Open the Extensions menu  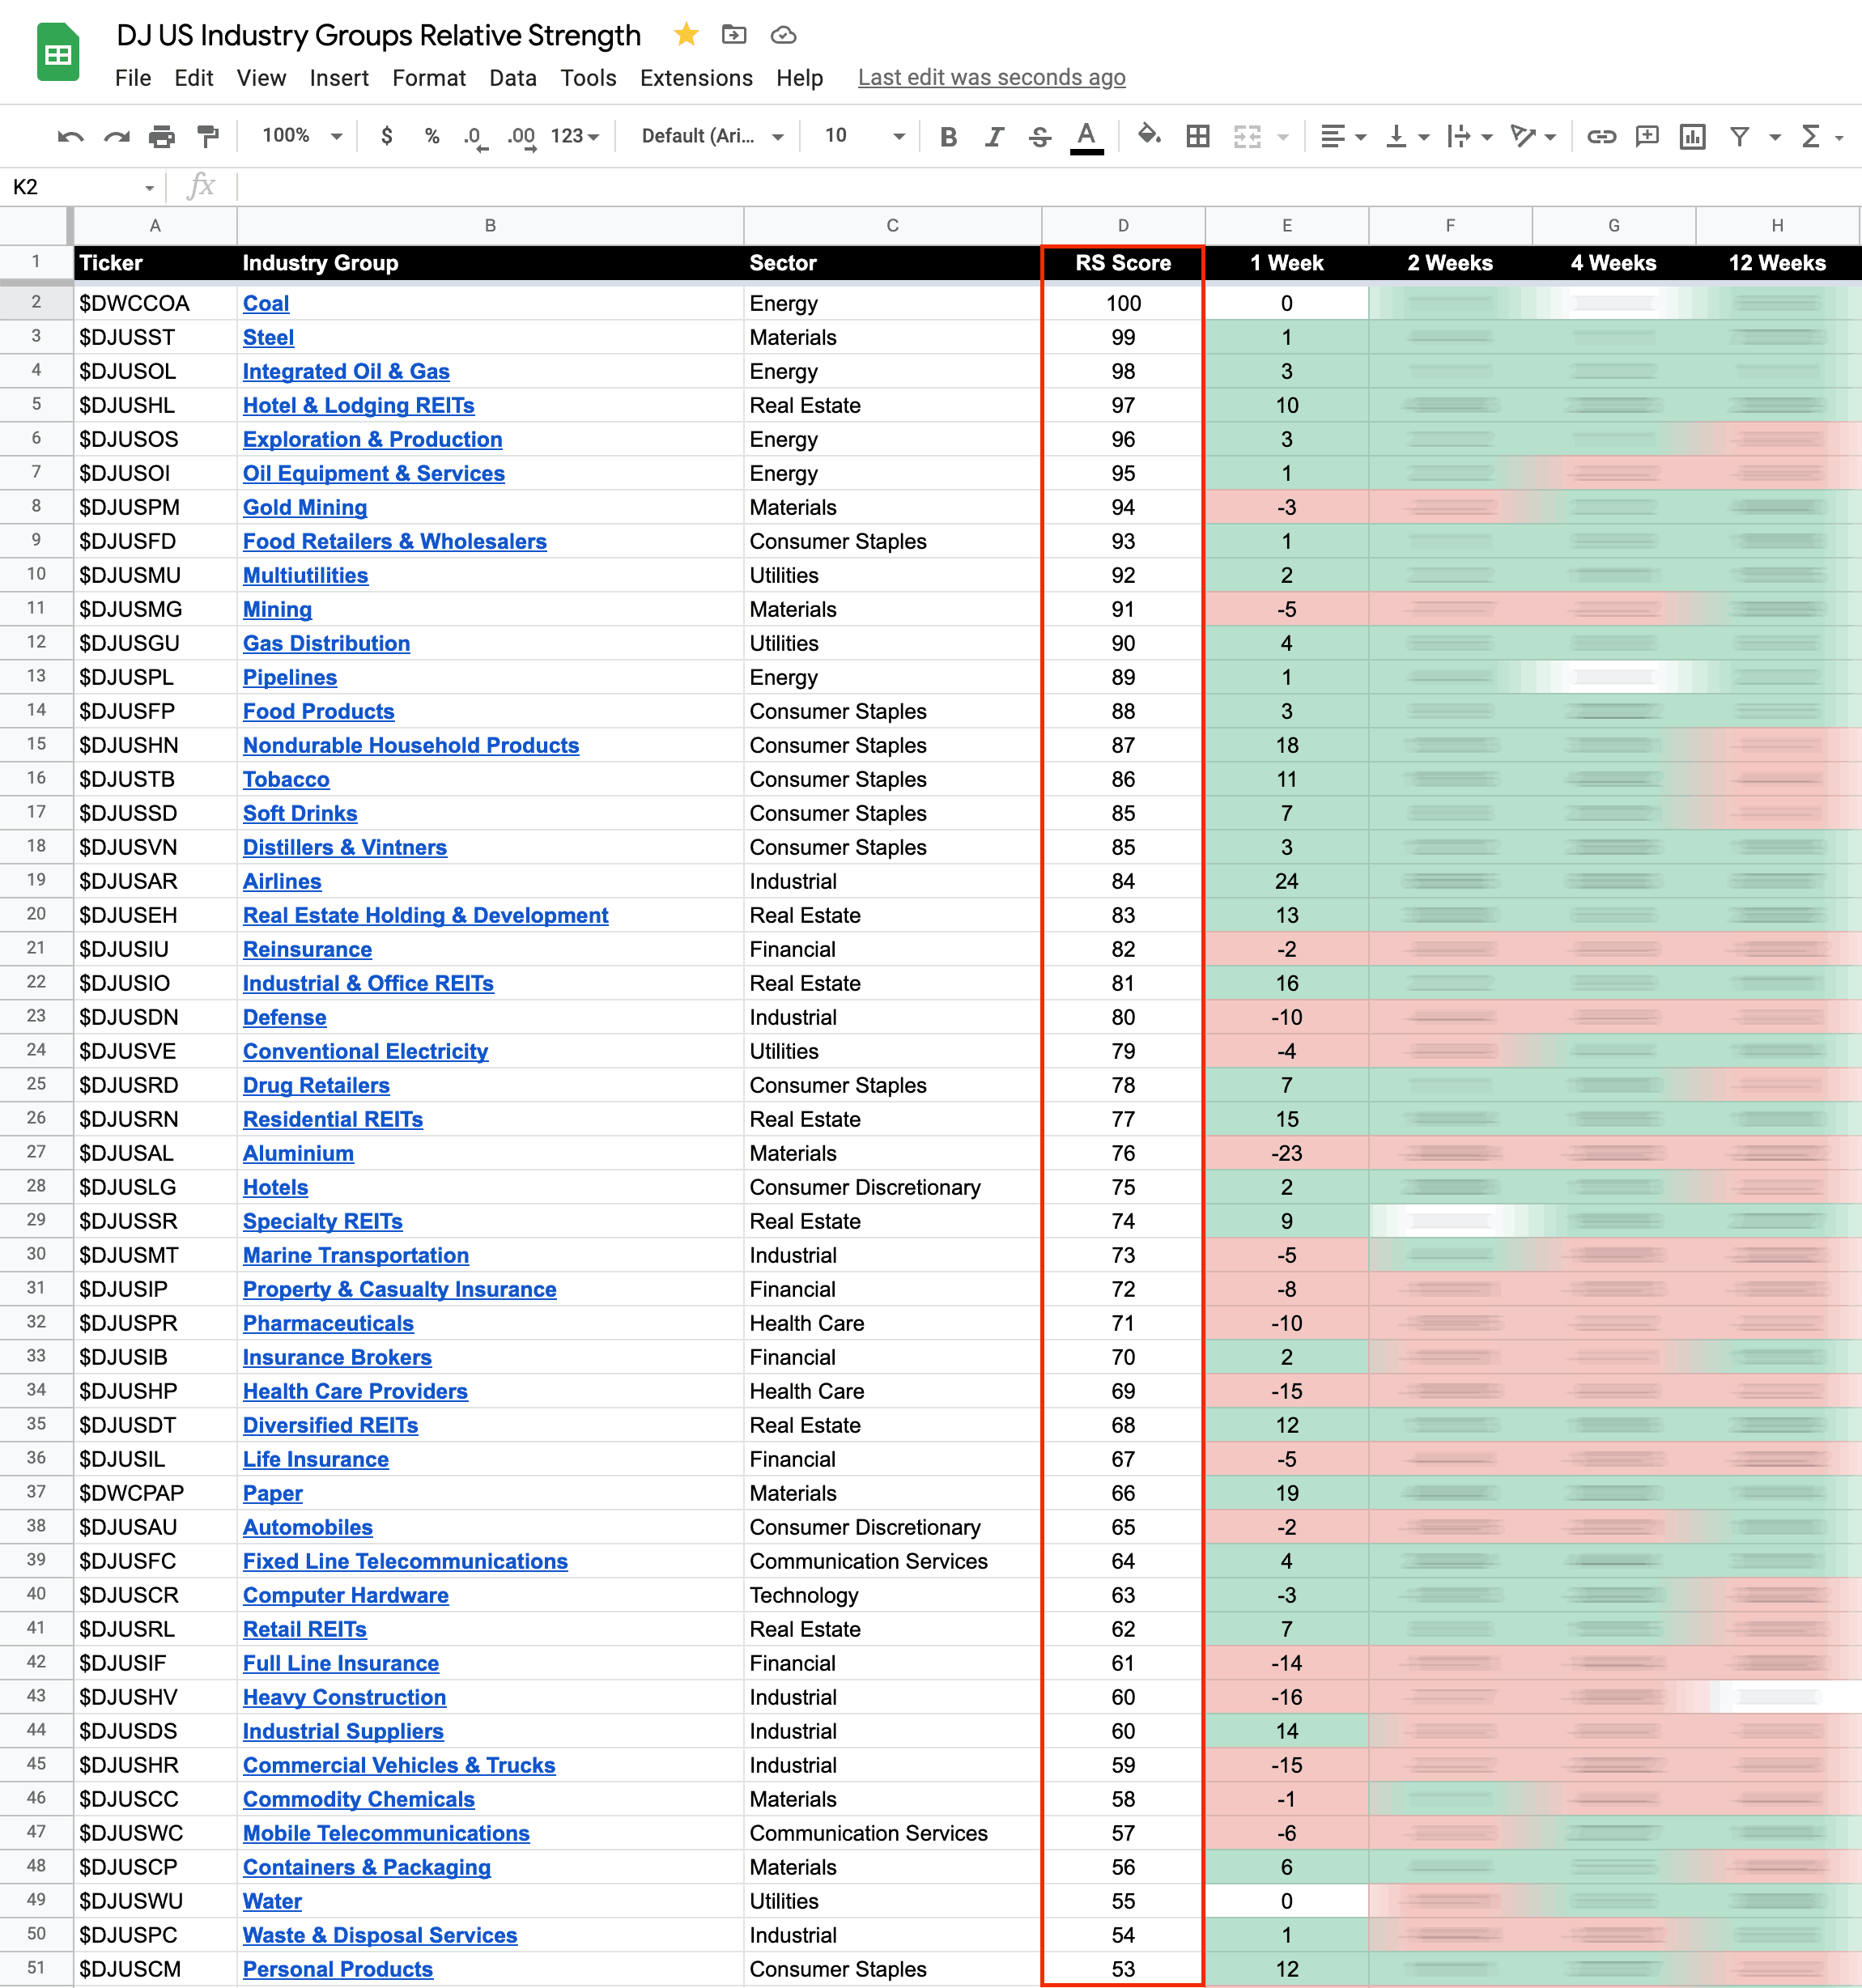pyautogui.click(x=696, y=78)
